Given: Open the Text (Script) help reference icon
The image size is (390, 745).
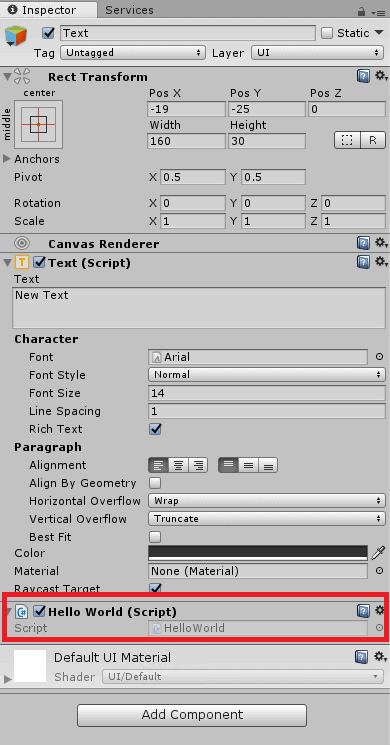Looking at the screenshot, I should point(363,262).
